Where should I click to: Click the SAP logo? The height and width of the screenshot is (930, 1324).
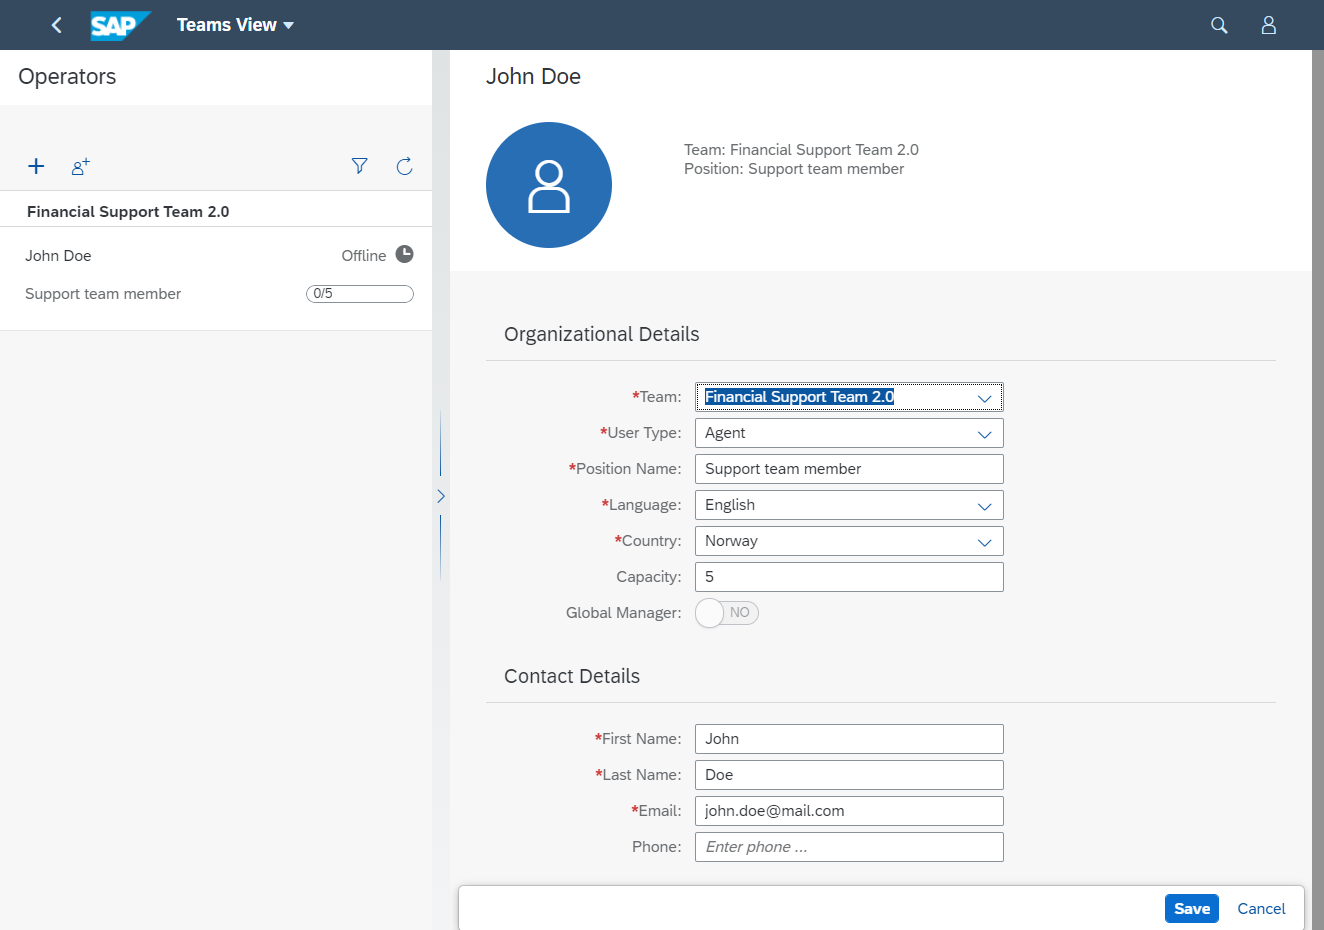[120, 25]
